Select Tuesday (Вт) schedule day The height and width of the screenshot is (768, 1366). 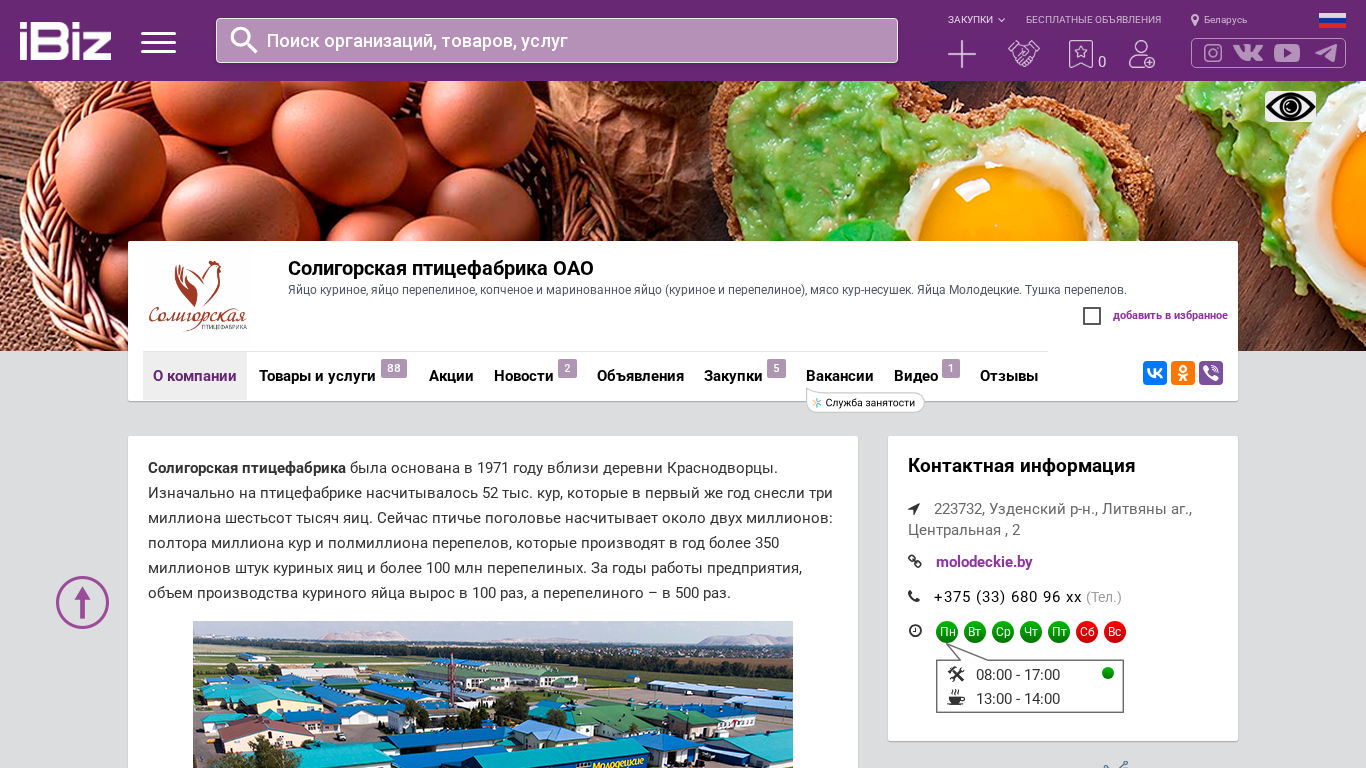coord(975,632)
